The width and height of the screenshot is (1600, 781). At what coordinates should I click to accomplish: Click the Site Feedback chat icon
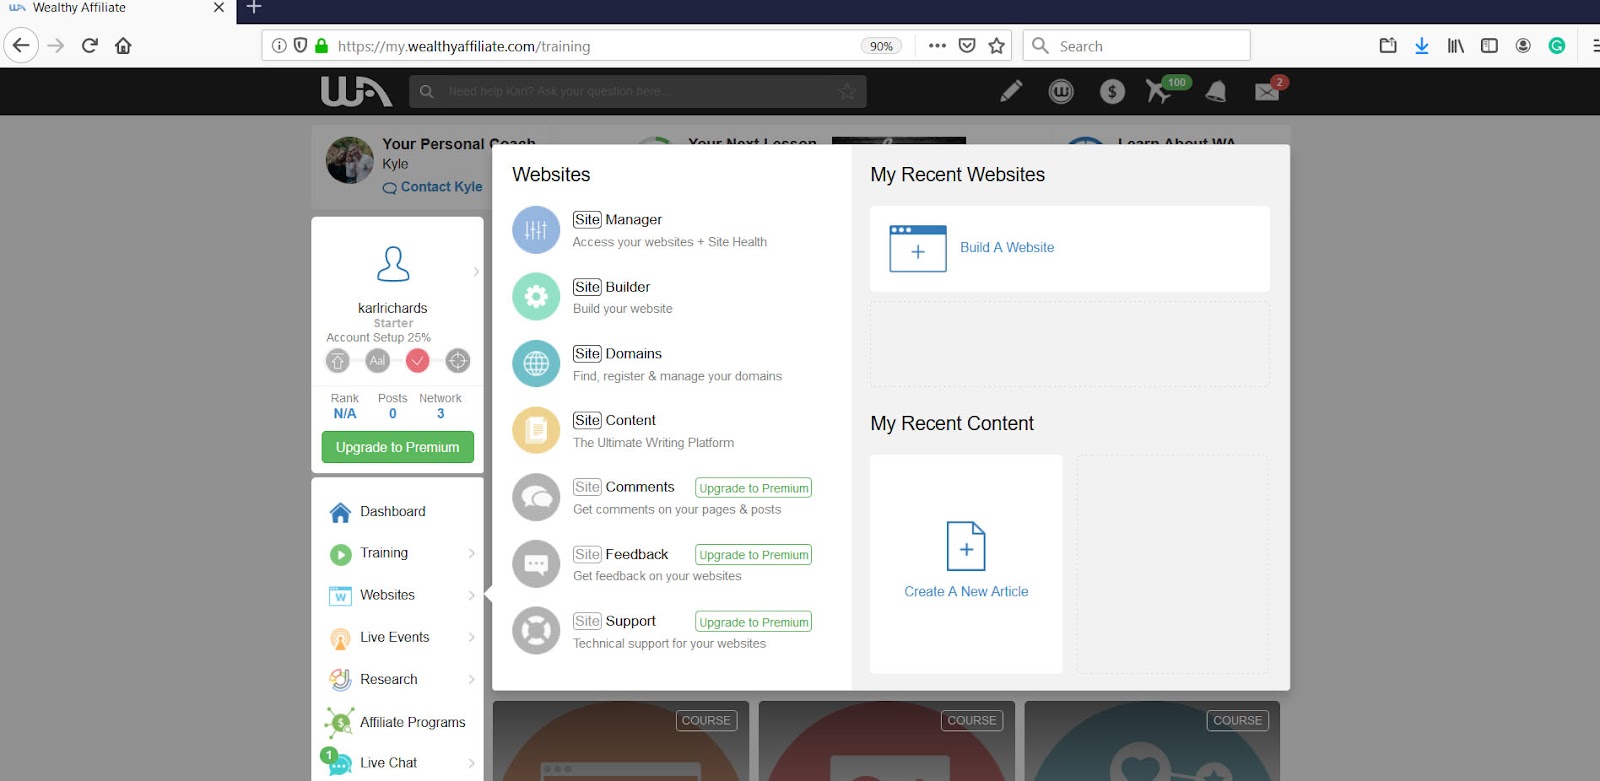536,565
